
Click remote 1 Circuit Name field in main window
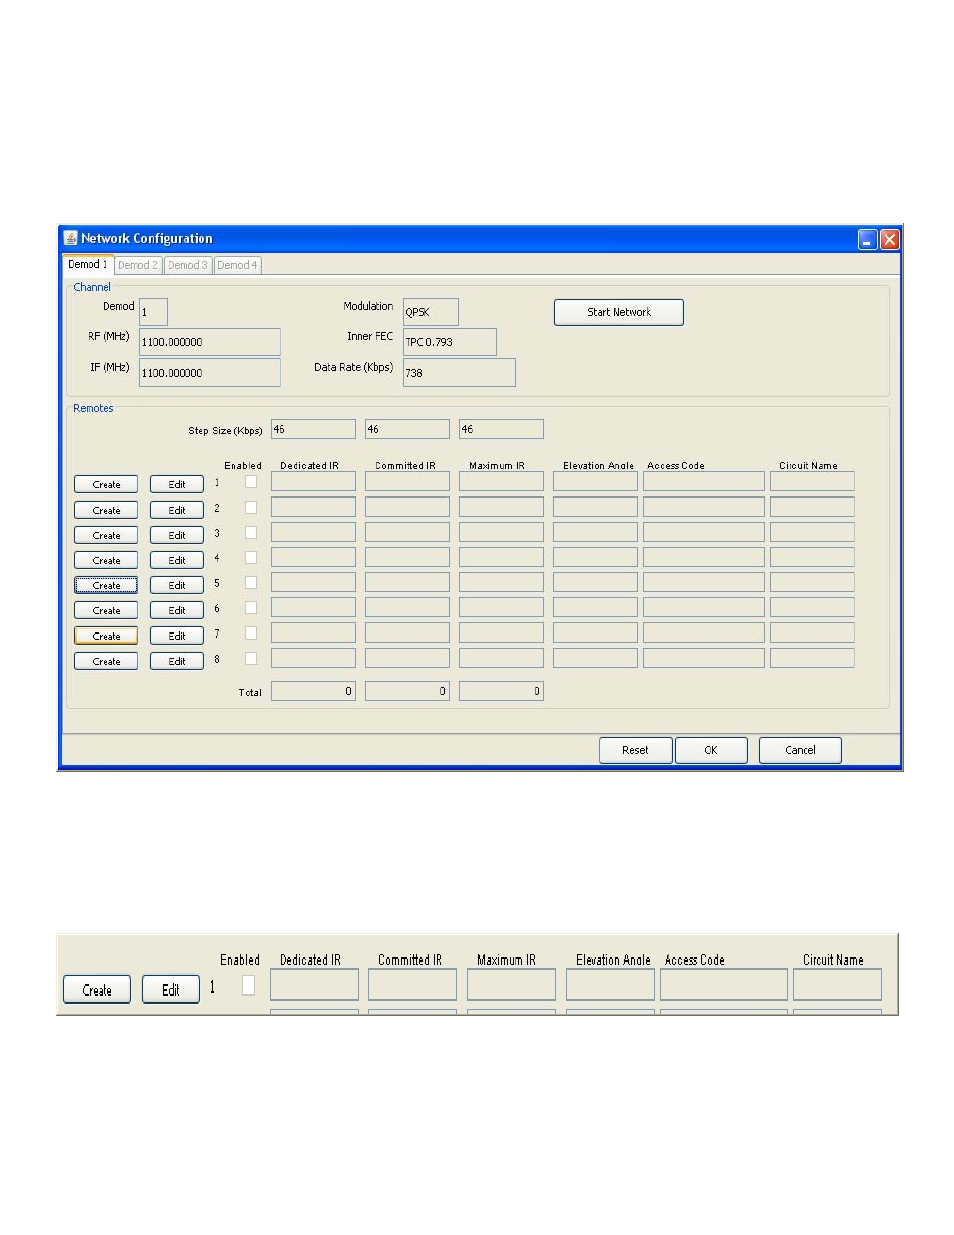point(812,481)
